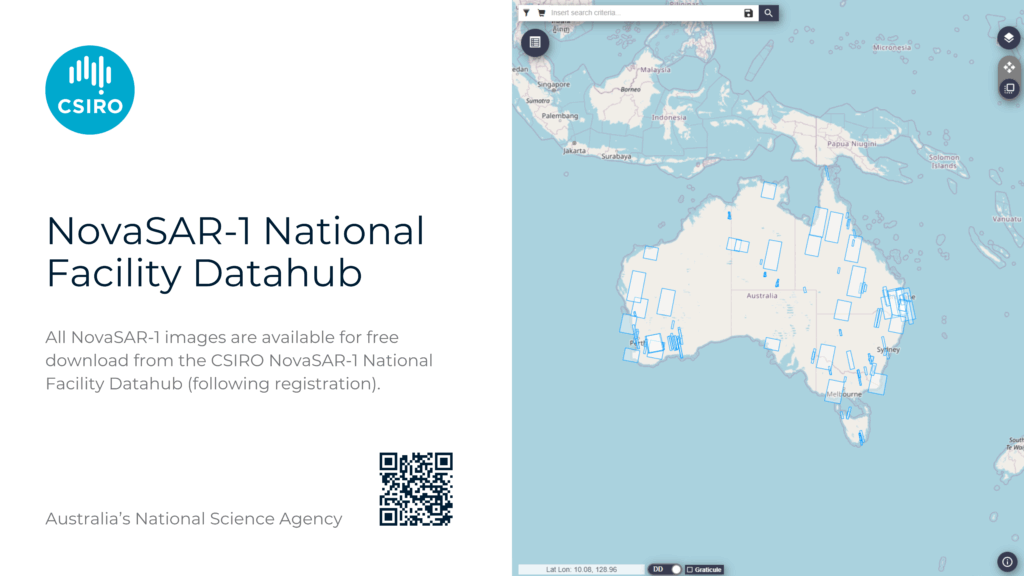Open the map layers button
Screen dimensions: 1024x576
tap(1009, 37)
